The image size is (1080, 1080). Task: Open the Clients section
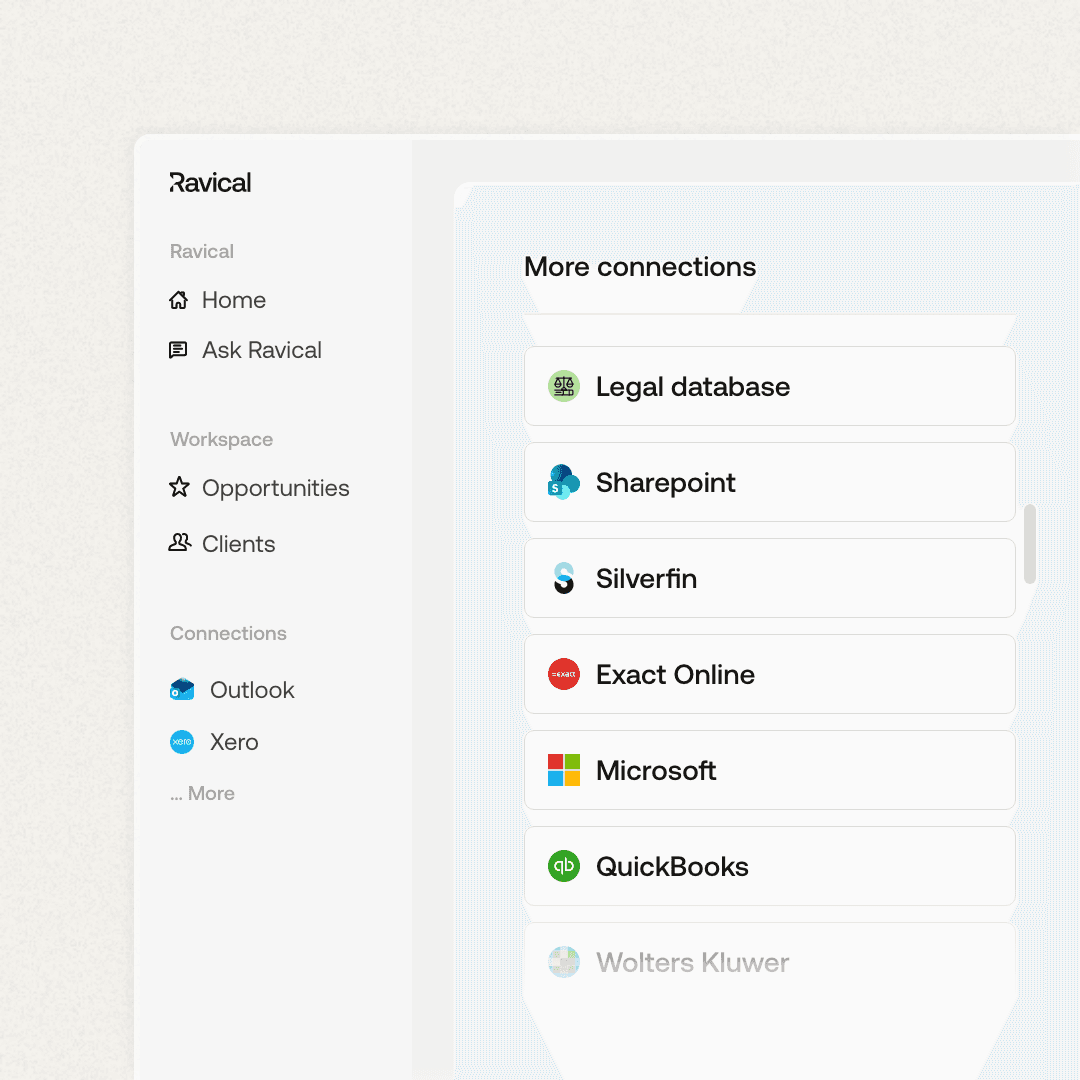click(x=222, y=543)
